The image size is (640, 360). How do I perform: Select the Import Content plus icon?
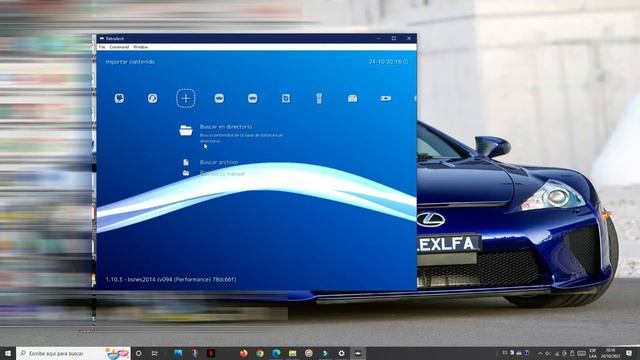tap(186, 98)
